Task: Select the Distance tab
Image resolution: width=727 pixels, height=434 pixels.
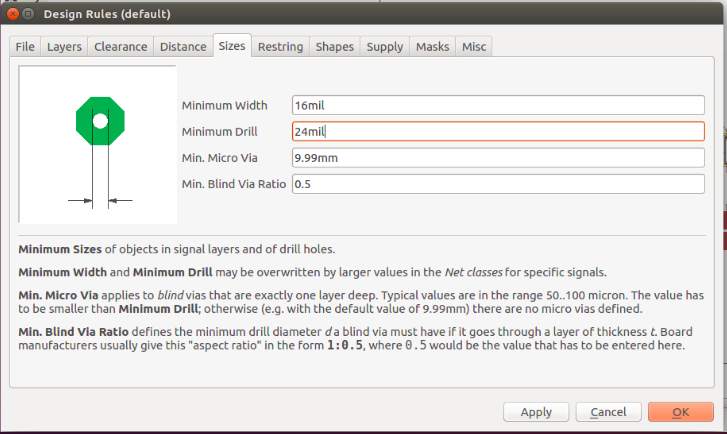Action: click(x=182, y=47)
